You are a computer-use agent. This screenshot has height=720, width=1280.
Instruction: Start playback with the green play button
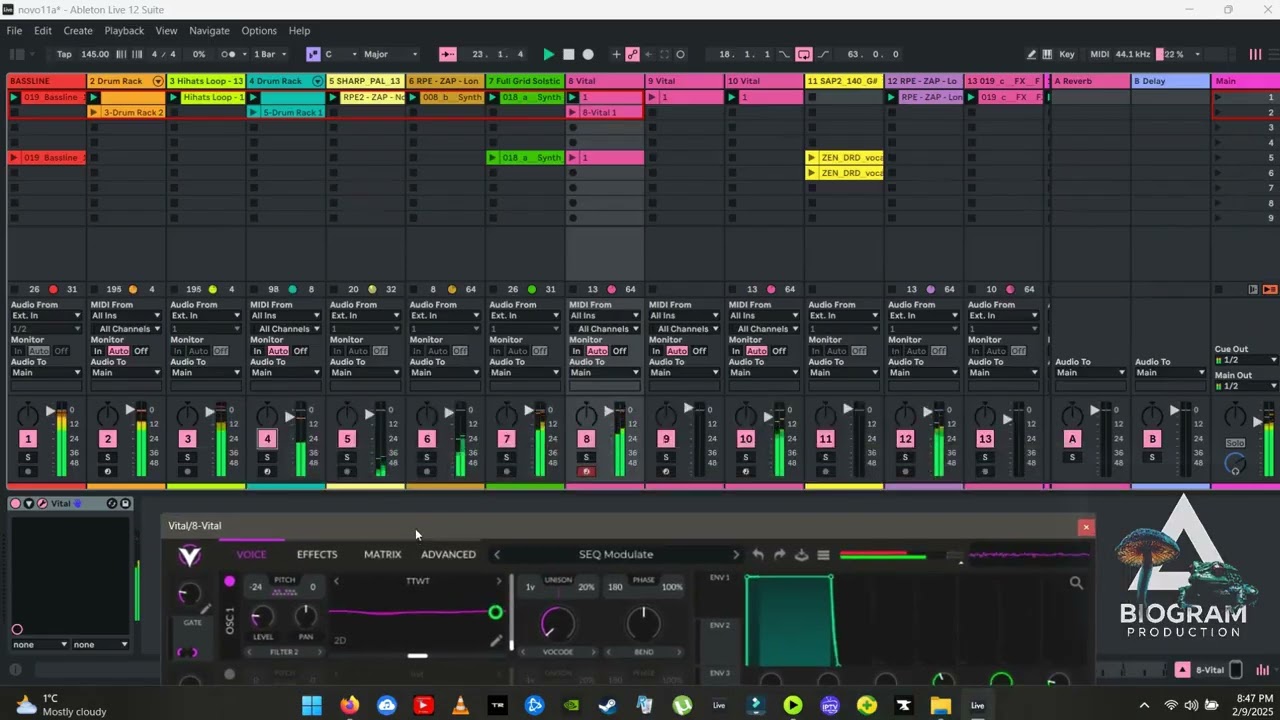click(x=548, y=54)
